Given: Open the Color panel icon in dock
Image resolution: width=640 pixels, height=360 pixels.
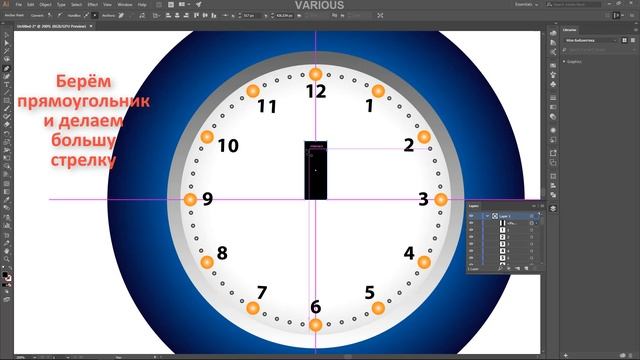Looking at the screenshot, I should coord(553,33).
